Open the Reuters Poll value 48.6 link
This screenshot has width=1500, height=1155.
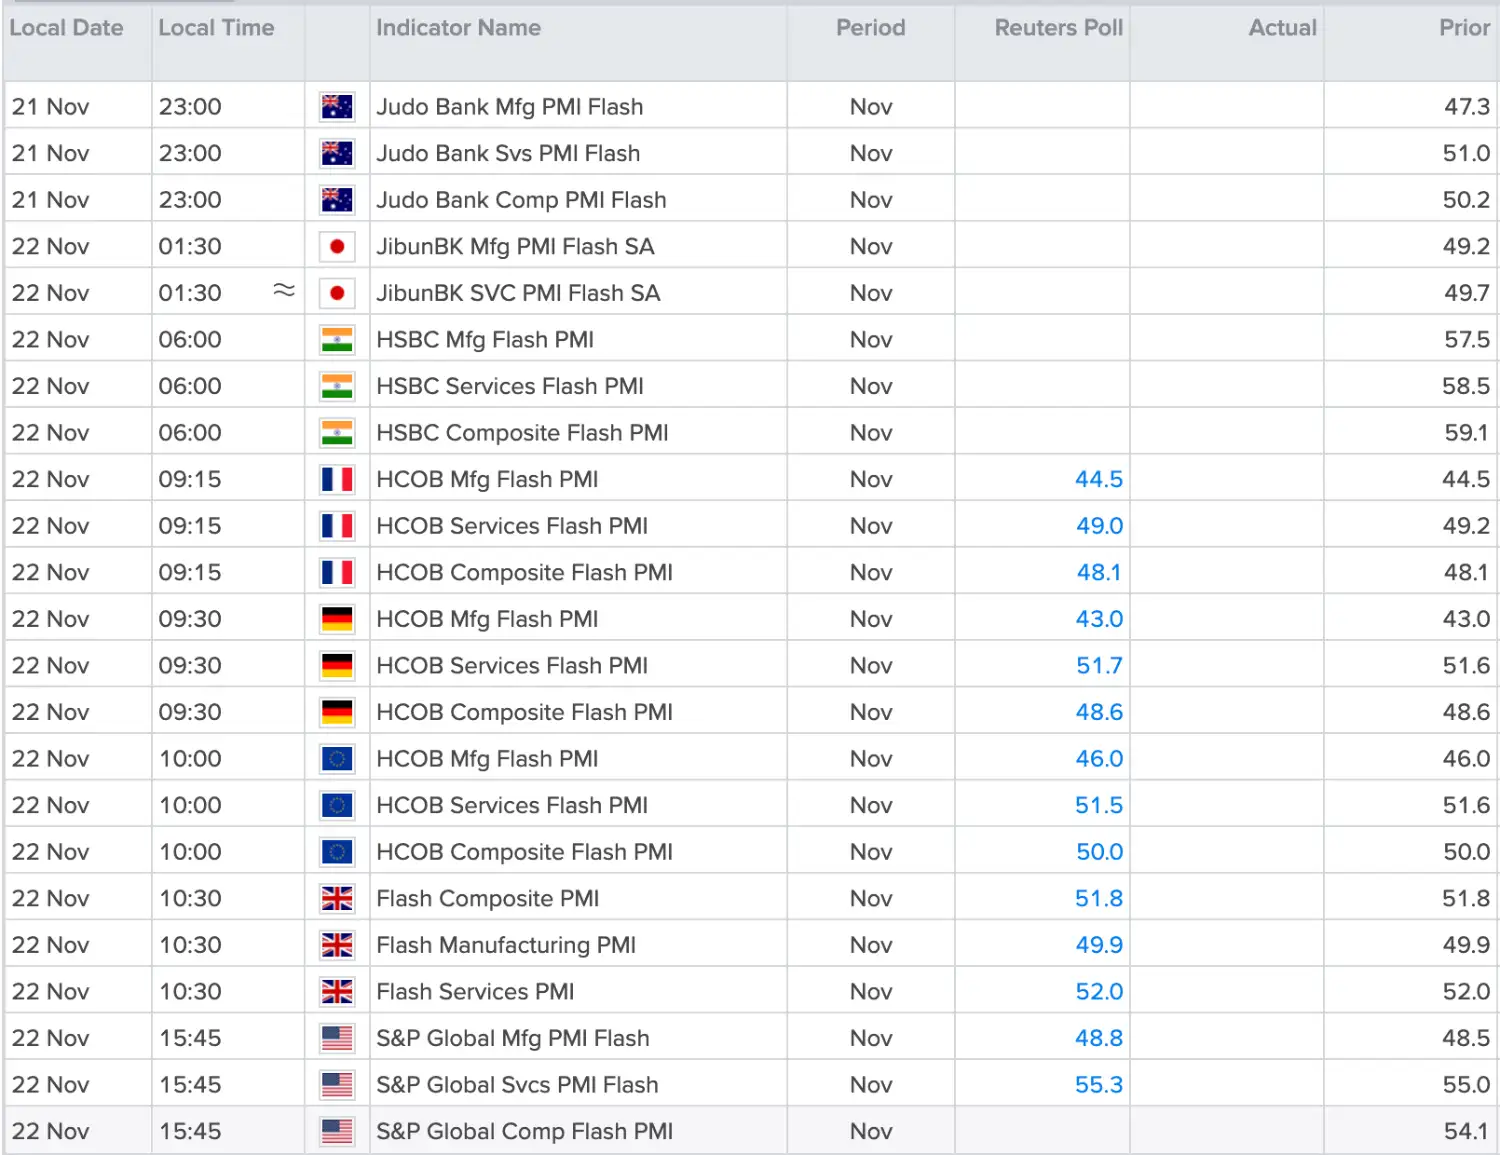[x=1099, y=712]
